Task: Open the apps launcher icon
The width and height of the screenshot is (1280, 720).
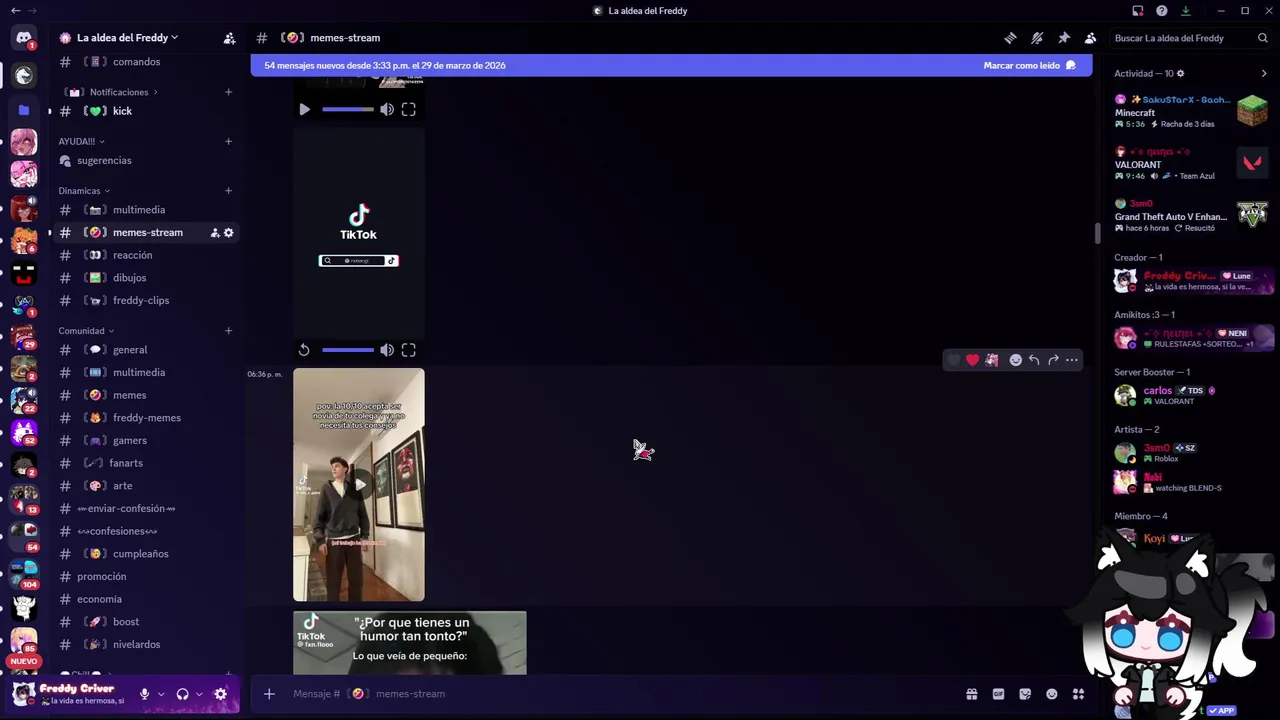Action: pos(1078,694)
